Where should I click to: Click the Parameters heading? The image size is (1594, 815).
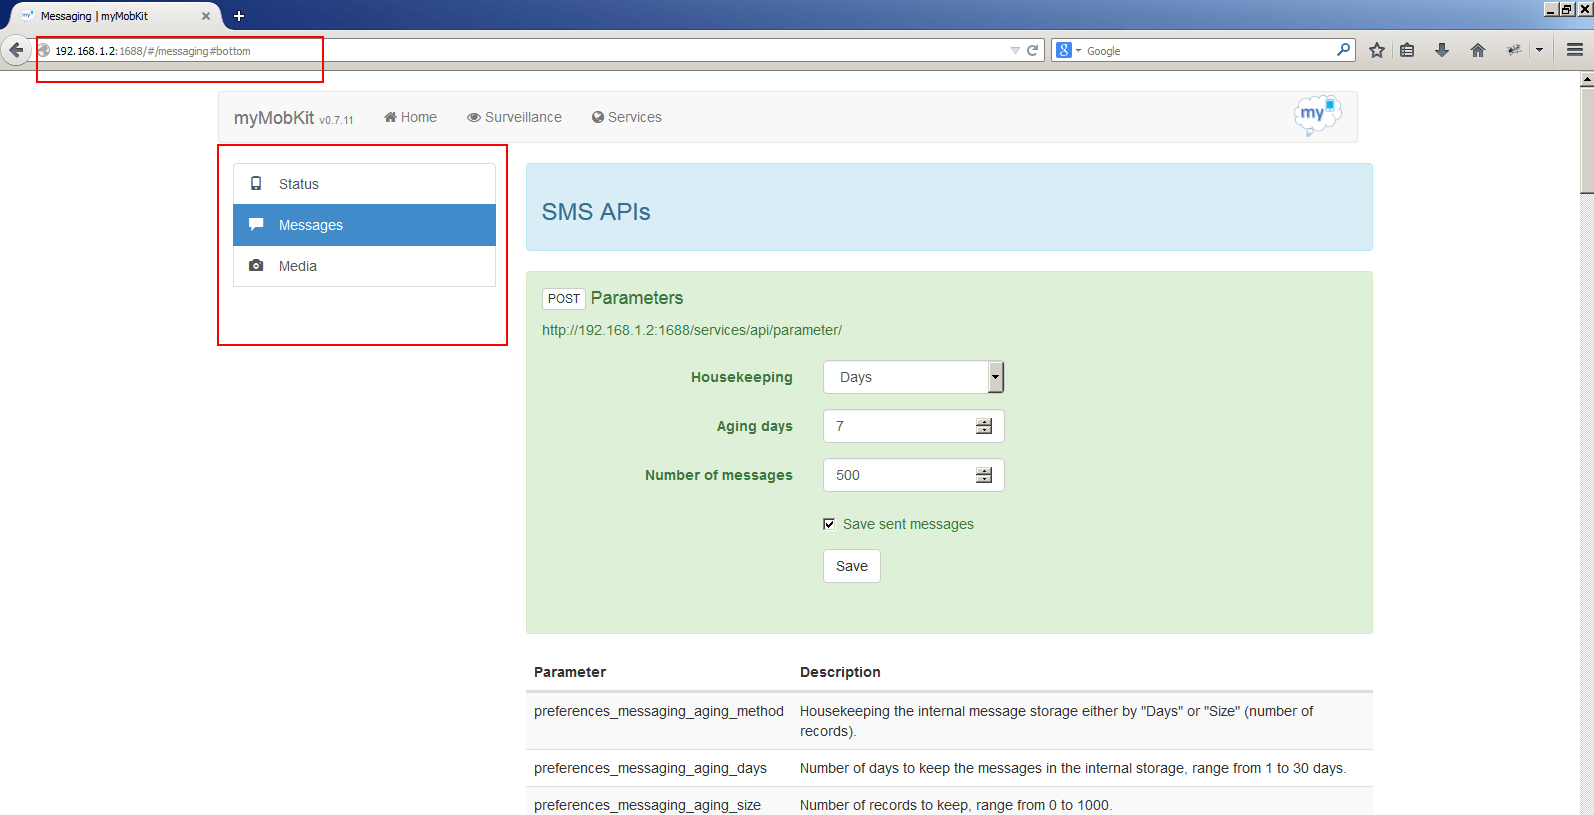tap(637, 298)
